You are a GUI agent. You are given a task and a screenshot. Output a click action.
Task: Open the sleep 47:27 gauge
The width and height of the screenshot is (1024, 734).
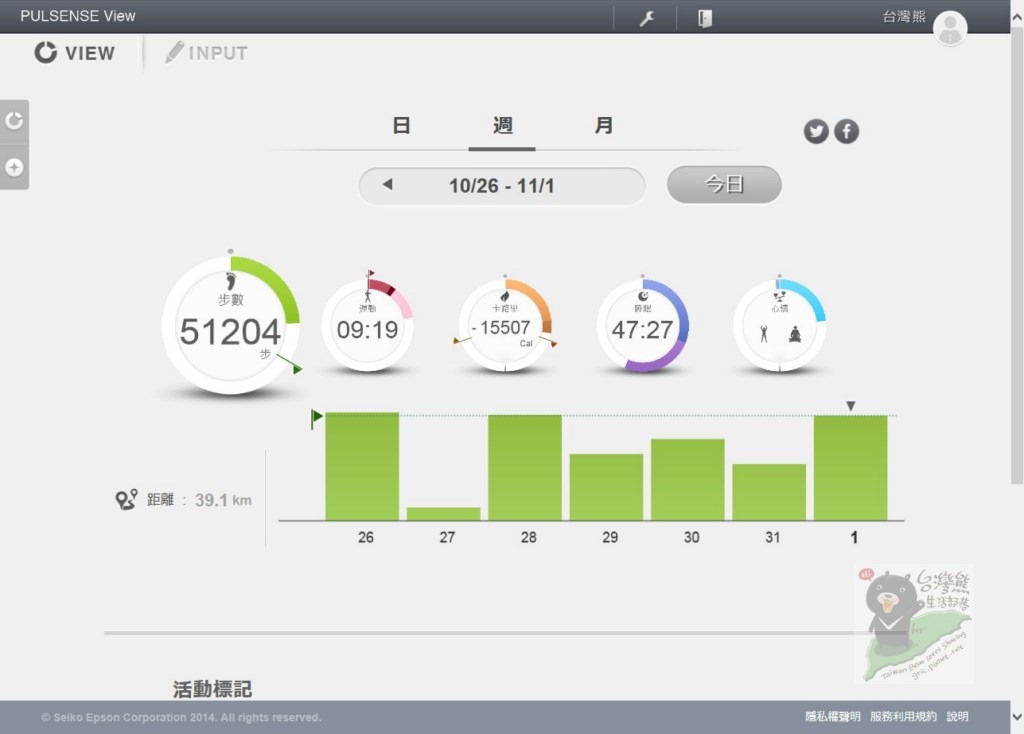tap(643, 325)
